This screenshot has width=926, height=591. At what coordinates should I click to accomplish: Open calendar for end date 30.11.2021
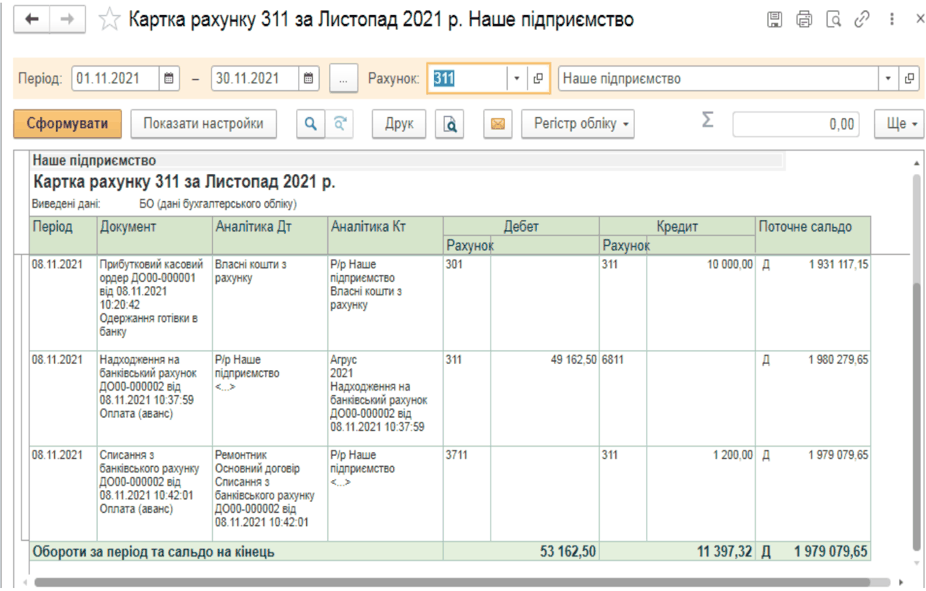308,78
